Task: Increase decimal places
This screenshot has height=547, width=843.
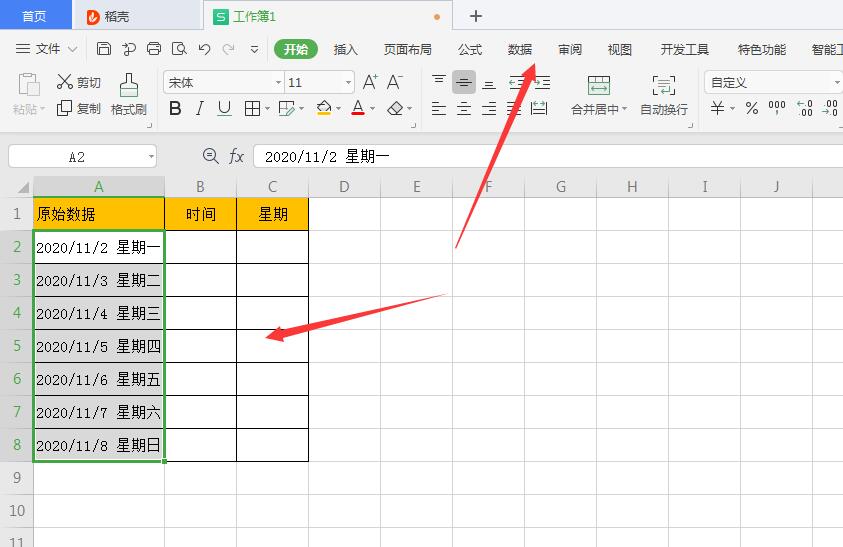Action: (805, 108)
